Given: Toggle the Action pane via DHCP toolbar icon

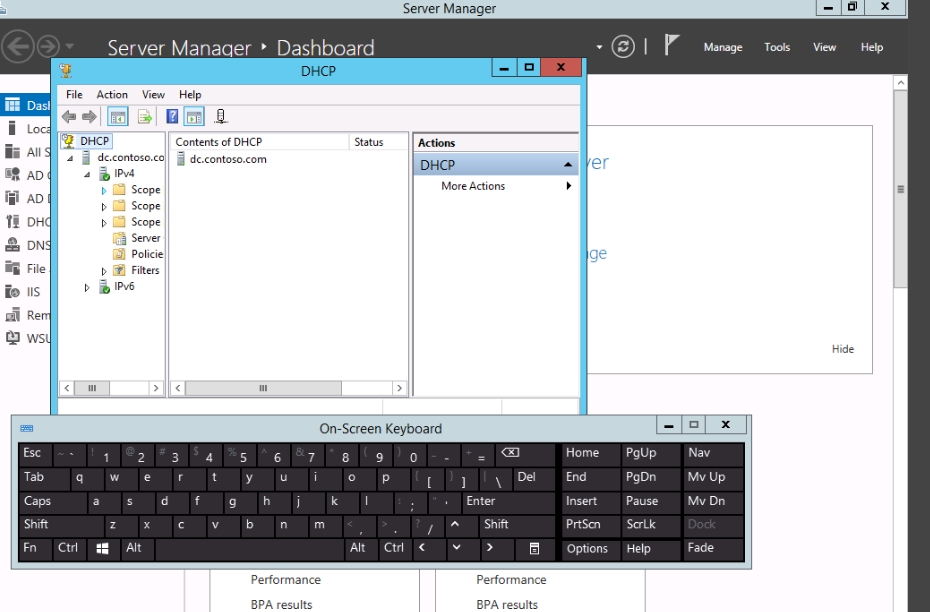Looking at the screenshot, I should click(194, 117).
